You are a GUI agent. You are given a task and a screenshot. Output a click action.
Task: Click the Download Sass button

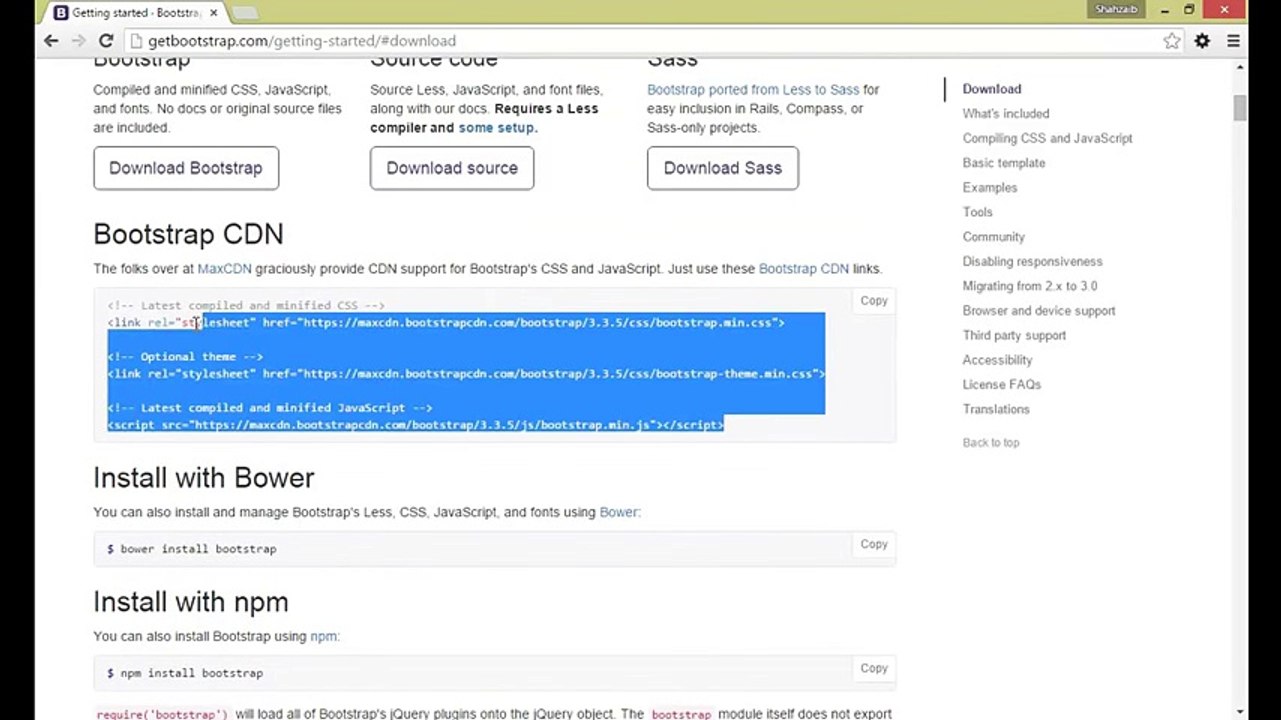tap(723, 168)
